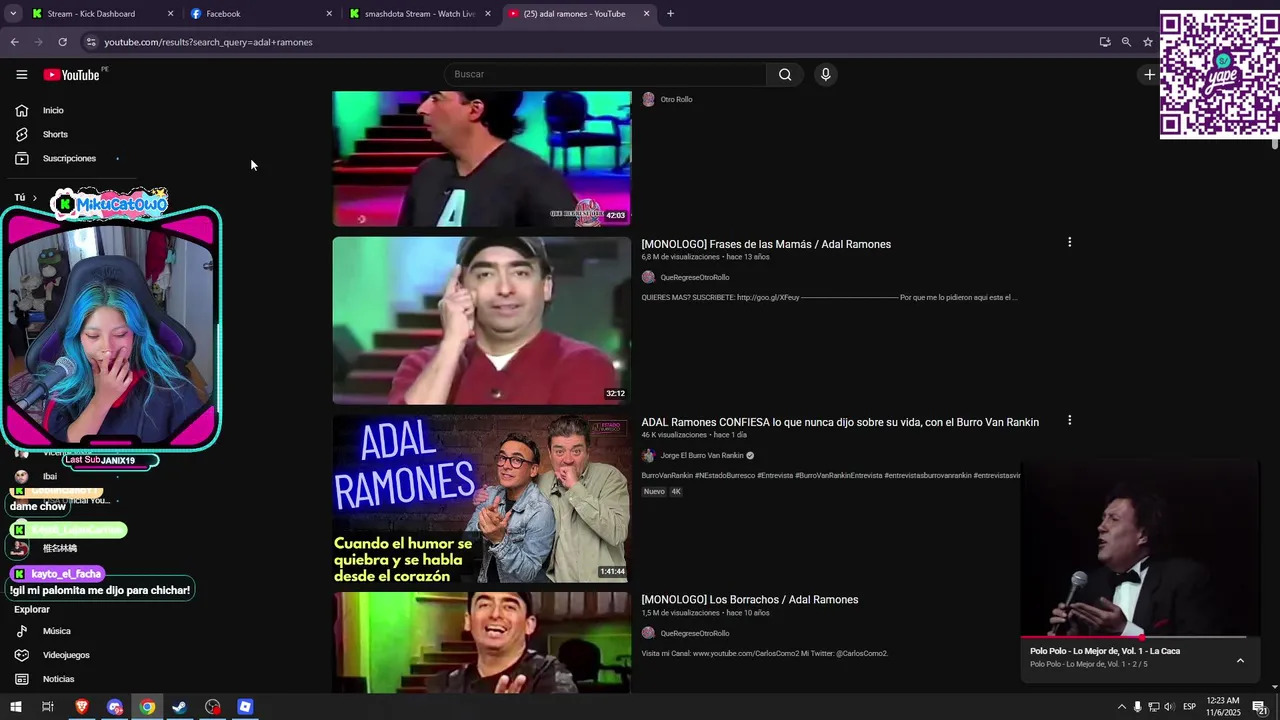This screenshot has height=720, width=1280.
Task: Open QueRegreseOtroRollo channel under Frases de las Mamás
Action: [695, 277]
